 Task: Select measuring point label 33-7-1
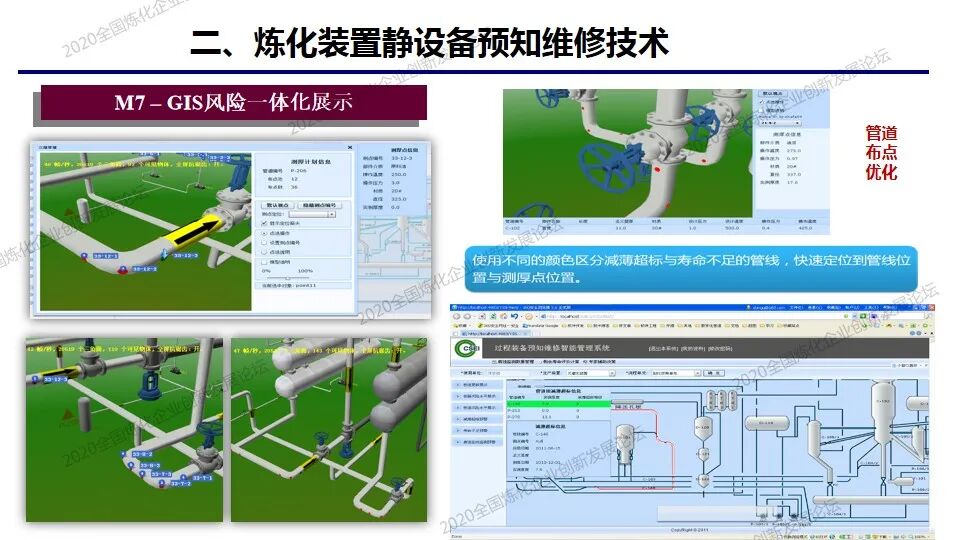[202, 478]
